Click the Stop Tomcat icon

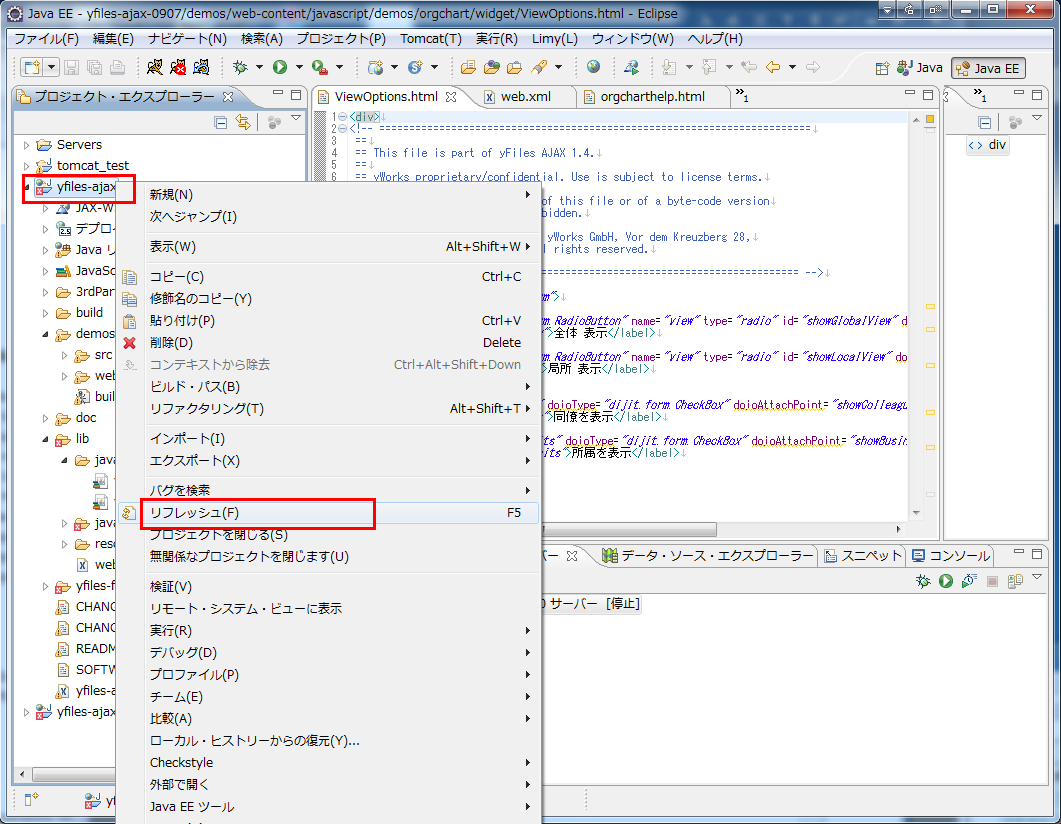178,67
